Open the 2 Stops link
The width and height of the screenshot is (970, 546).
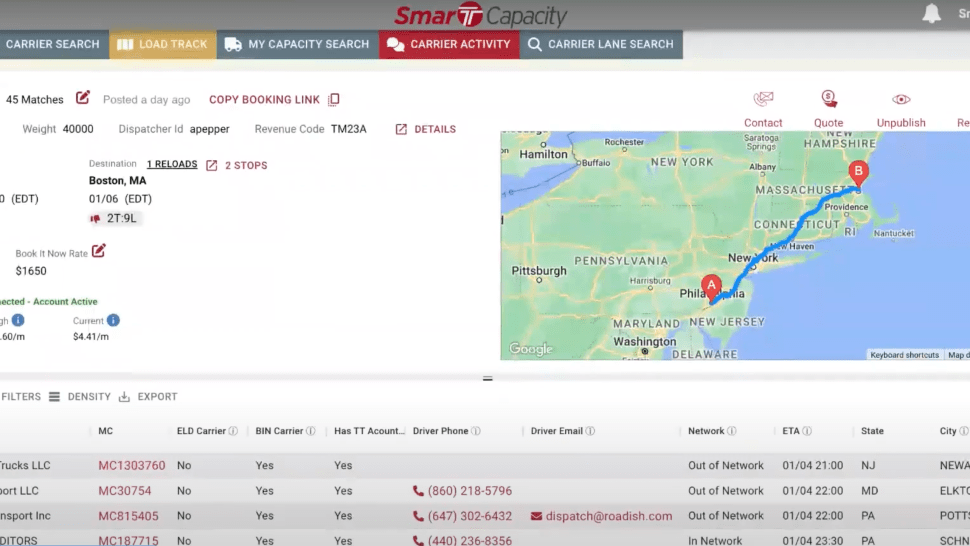pos(246,165)
